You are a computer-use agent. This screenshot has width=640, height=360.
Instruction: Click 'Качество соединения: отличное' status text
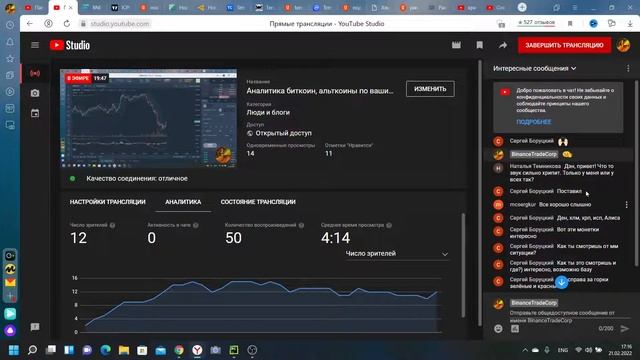point(137,178)
